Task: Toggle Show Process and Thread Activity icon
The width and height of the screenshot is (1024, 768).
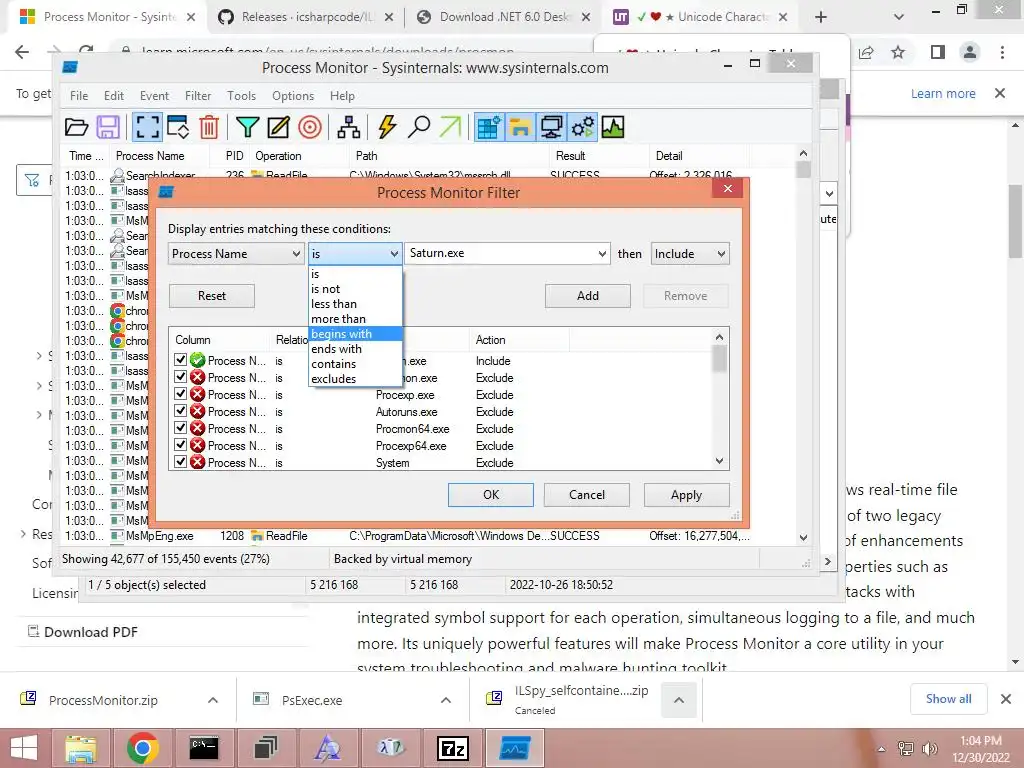Action: tap(583, 127)
